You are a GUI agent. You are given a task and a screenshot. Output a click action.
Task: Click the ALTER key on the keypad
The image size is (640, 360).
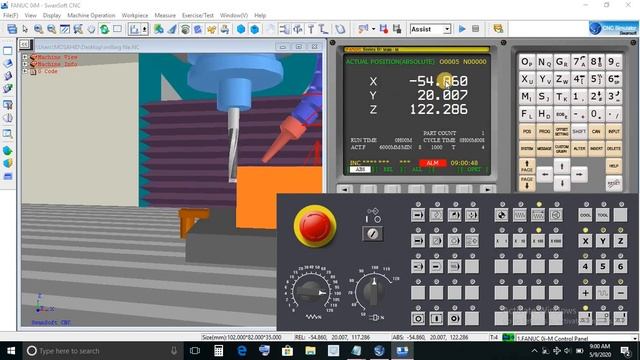pos(579,149)
